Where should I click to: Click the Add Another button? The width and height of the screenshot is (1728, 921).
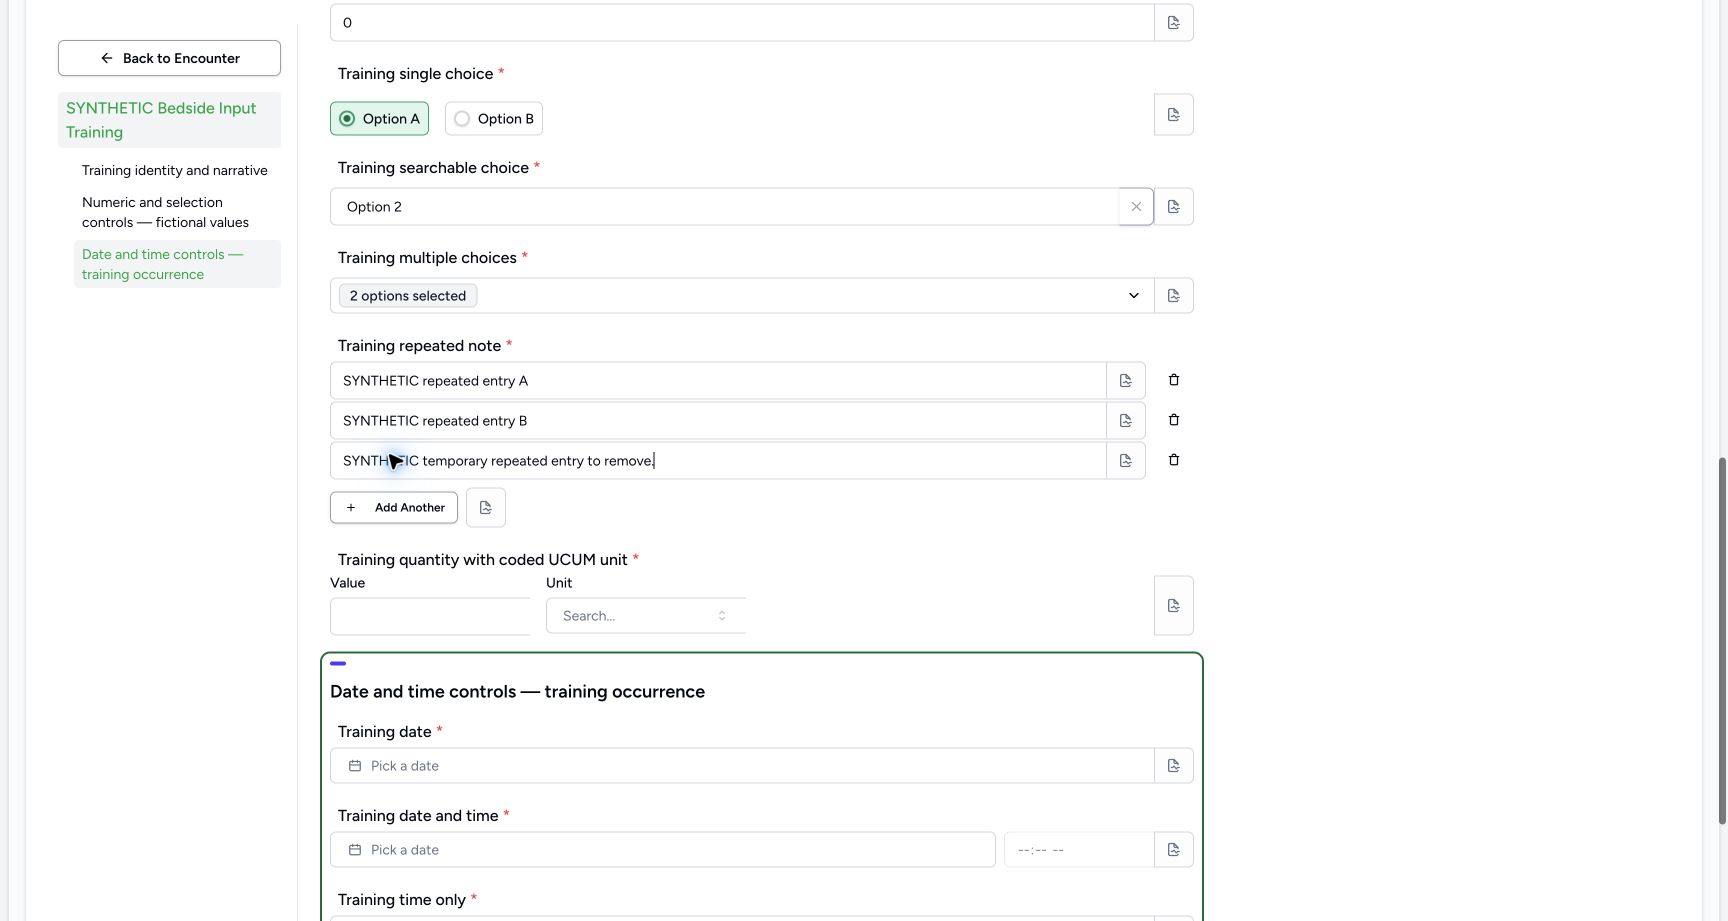tap(394, 508)
